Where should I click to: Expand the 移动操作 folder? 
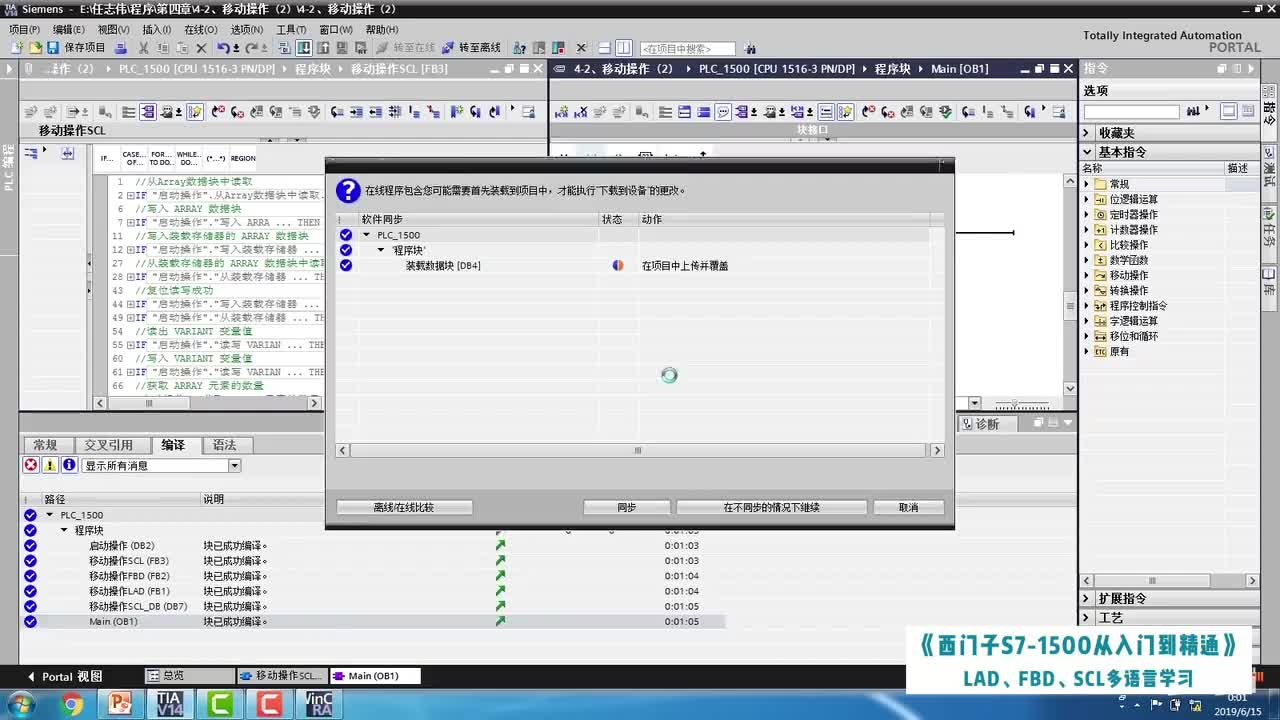coord(1087,275)
